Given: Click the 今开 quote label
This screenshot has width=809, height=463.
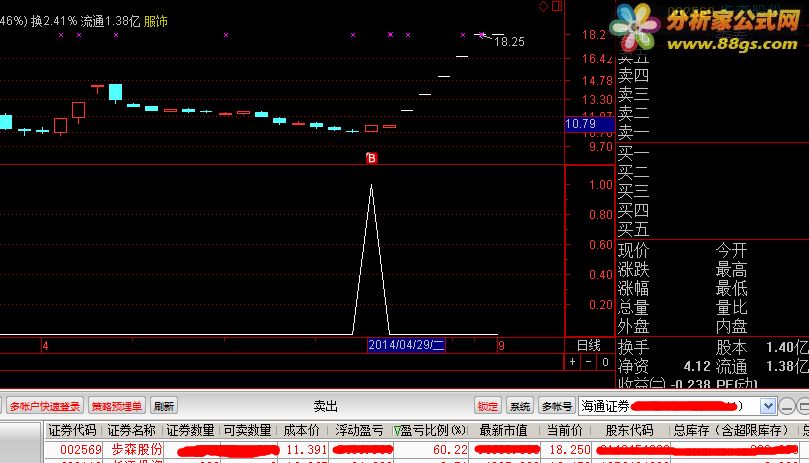Looking at the screenshot, I should [731, 251].
